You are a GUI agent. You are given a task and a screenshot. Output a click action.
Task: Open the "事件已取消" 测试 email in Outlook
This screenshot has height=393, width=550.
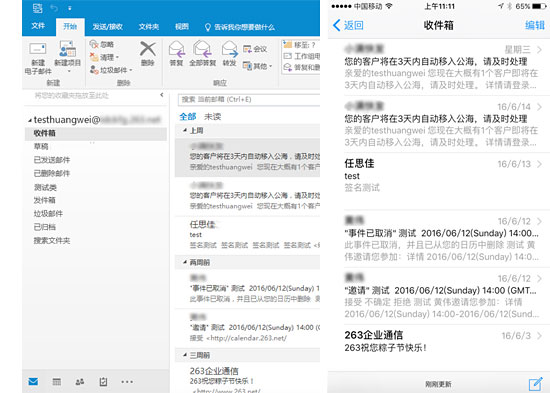[x=247, y=288]
